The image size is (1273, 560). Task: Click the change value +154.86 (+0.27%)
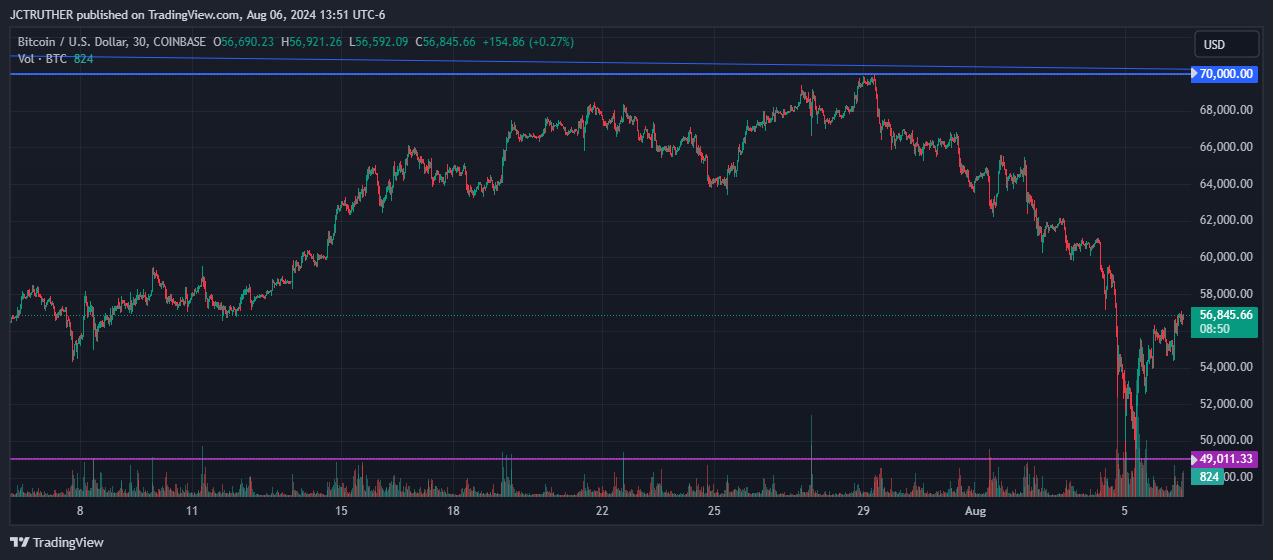point(528,42)
